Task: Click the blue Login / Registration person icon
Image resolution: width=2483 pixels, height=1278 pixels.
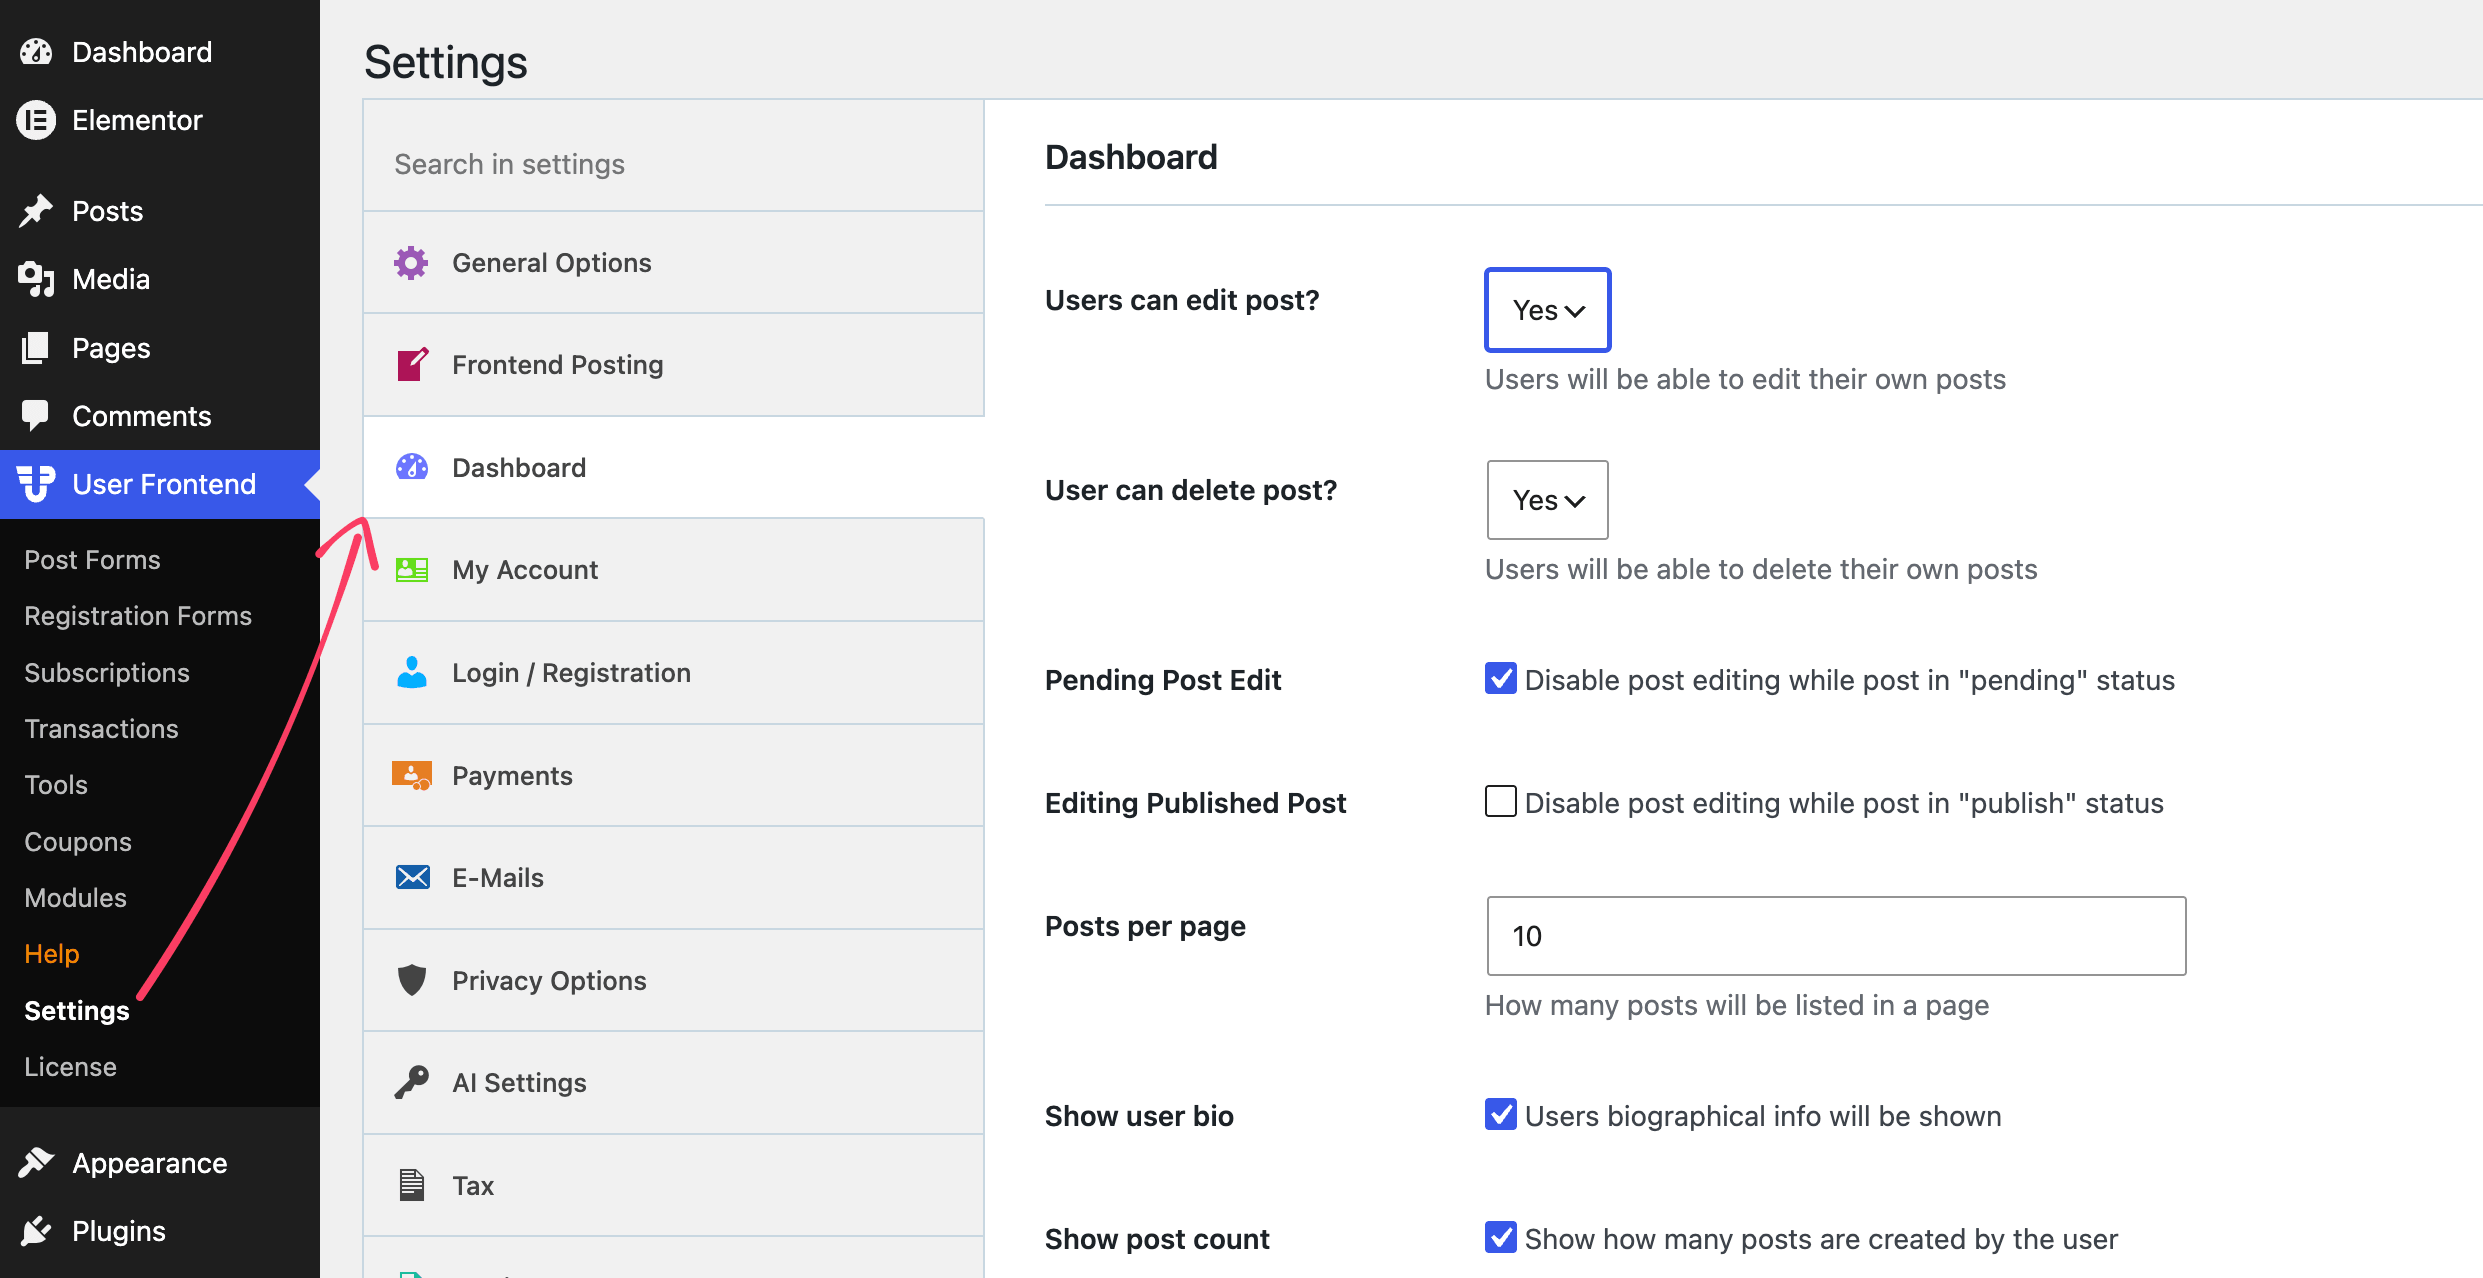Action: [x=412, y=672]
